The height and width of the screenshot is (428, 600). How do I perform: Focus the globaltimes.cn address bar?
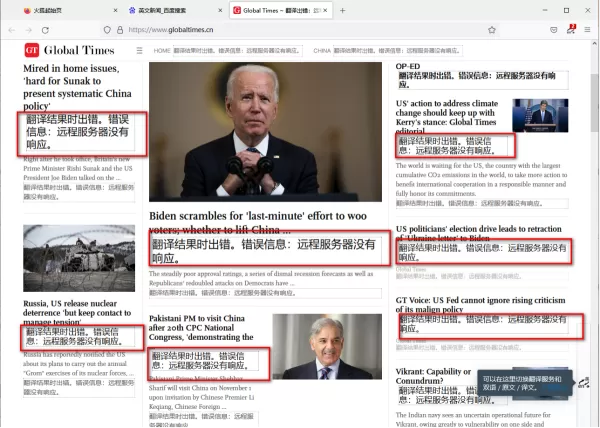pyautogui.click(x=302, y=30)
